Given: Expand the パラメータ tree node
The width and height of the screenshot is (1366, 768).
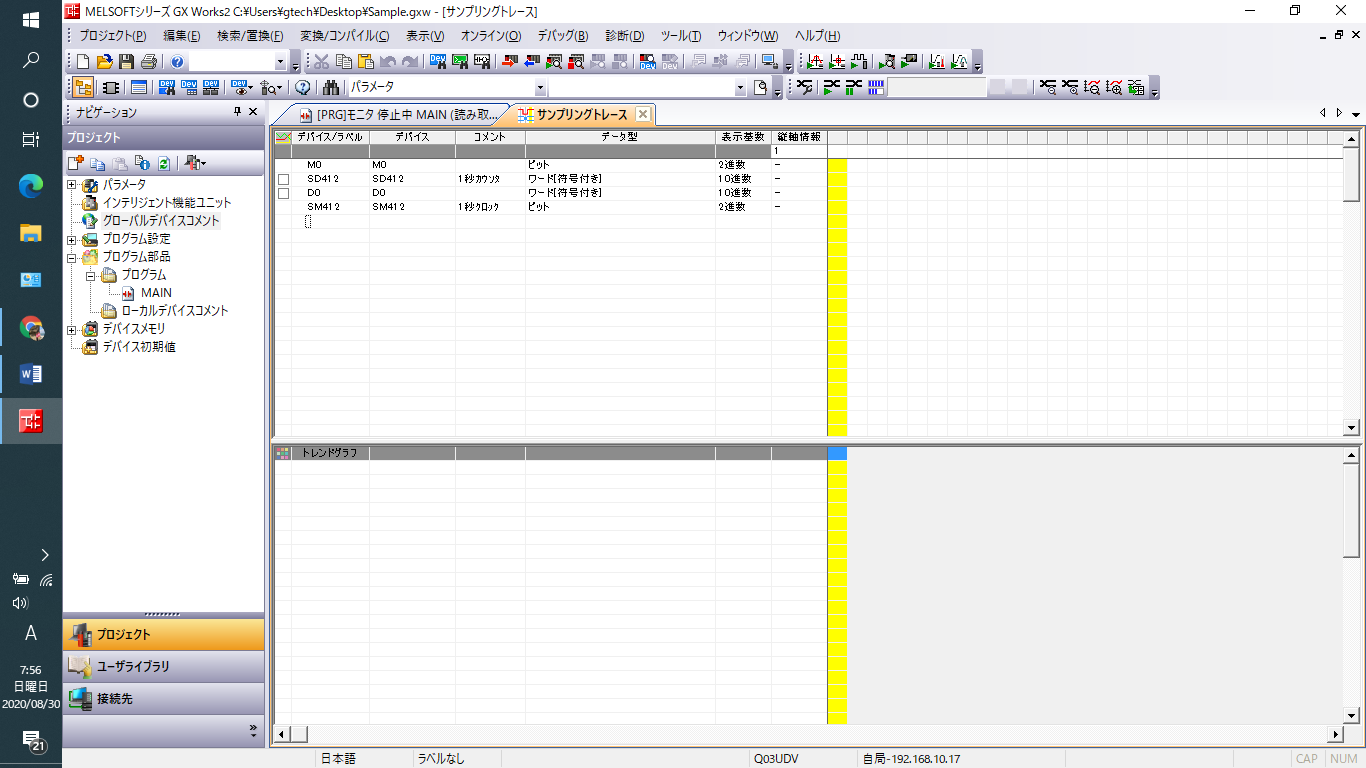Looking at the screenshot, I should coord(71,185).
